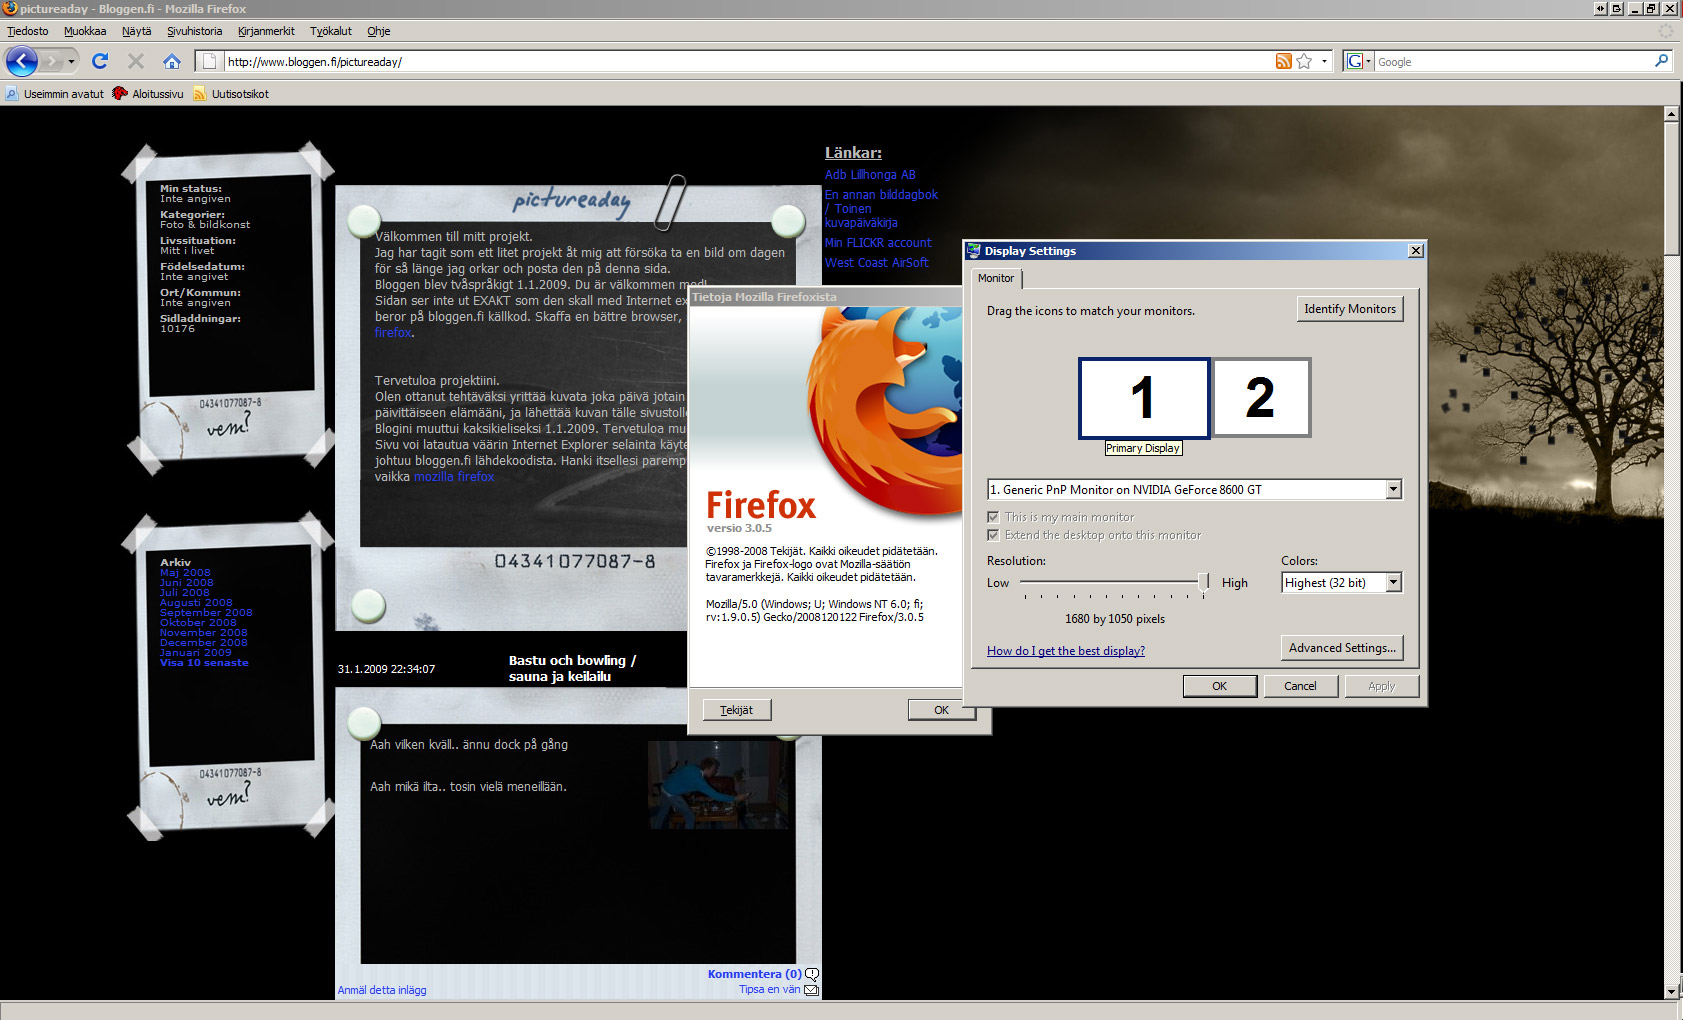Click the 'Anmäl detta inlägg' link
Image resolution: width=1683 pixels, height=1020 pixels.
[x=382, y=990]
